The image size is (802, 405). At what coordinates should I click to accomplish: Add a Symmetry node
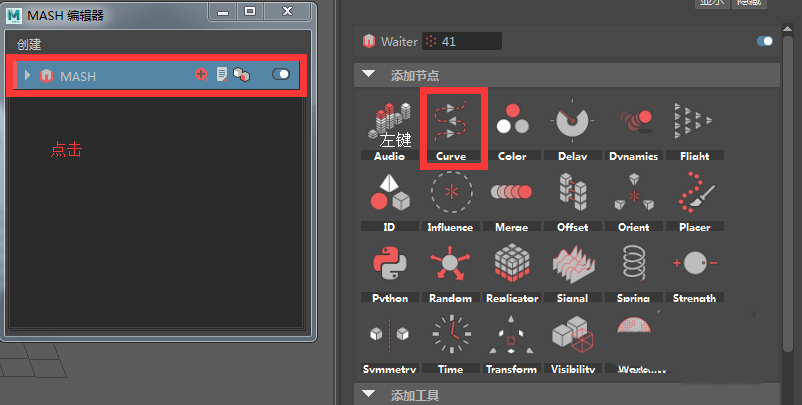389,343
